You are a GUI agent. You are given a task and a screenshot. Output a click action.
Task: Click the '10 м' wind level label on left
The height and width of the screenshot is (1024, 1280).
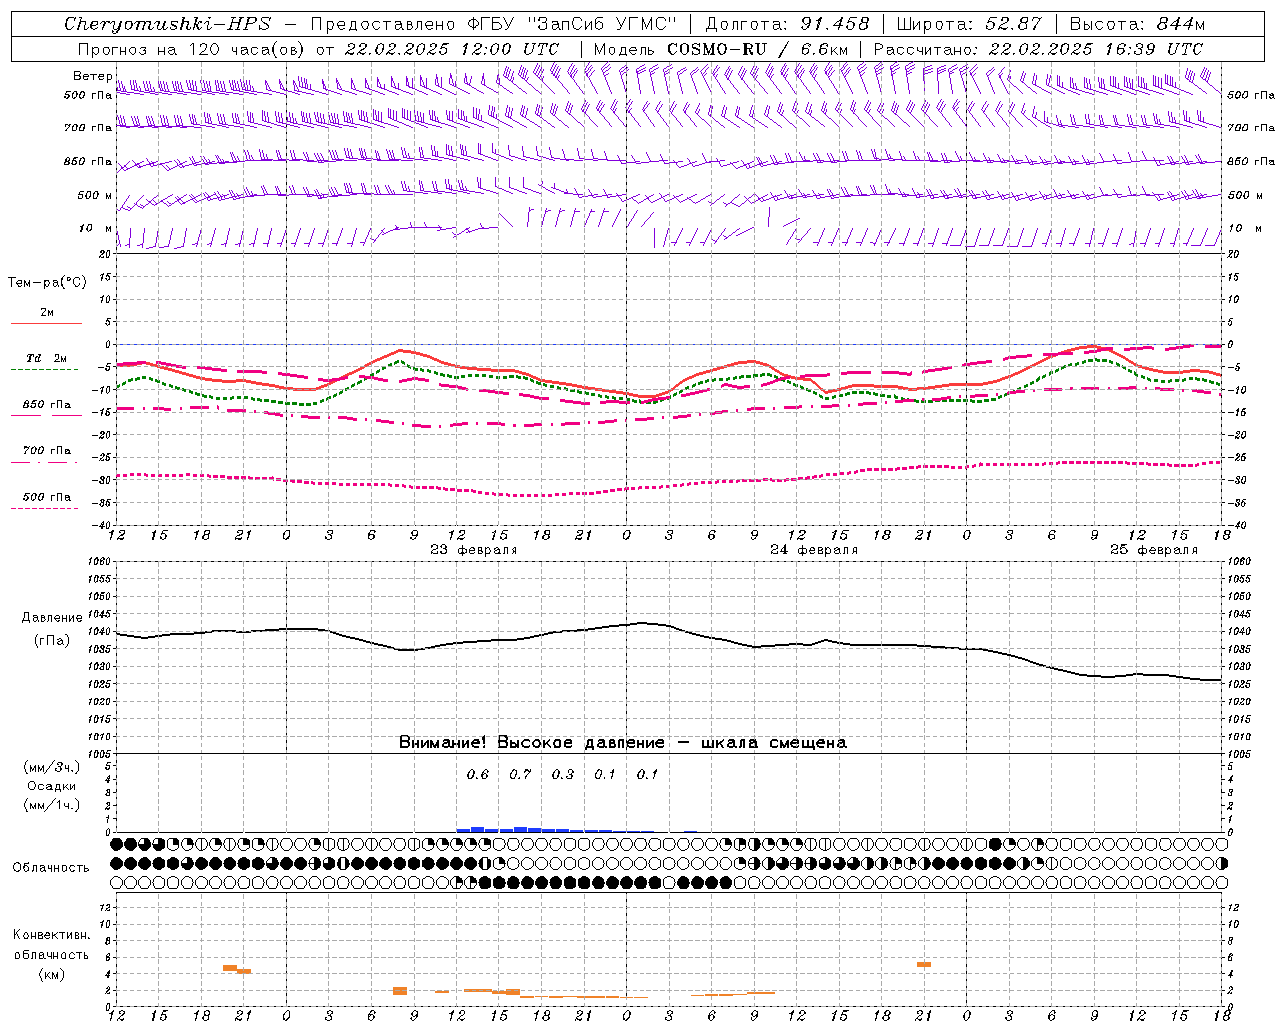pyautogui.click(x=95, y=228)
